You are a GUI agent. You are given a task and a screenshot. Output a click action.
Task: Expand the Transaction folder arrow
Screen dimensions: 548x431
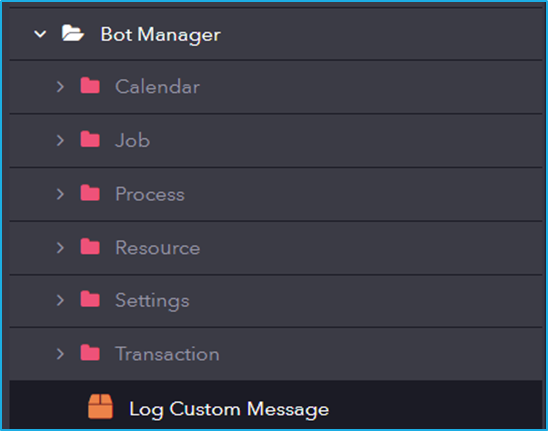tap(60, 354)
